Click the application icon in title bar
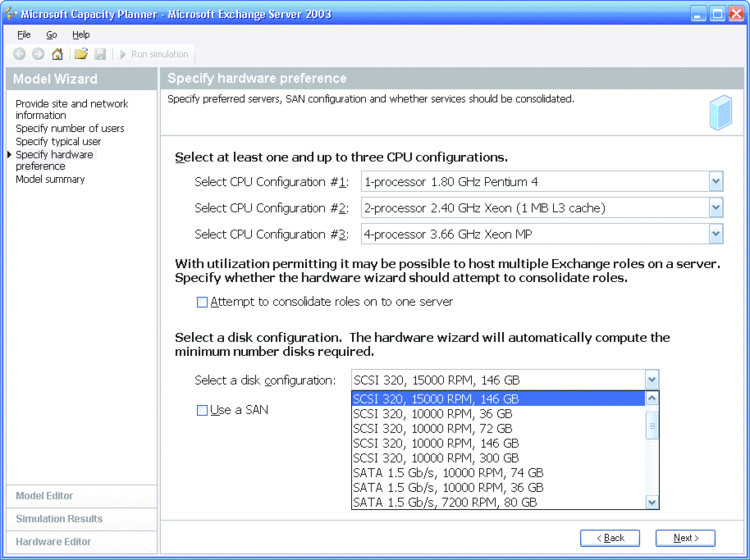Screen dimensions: 750x560 tap(11, 13)
